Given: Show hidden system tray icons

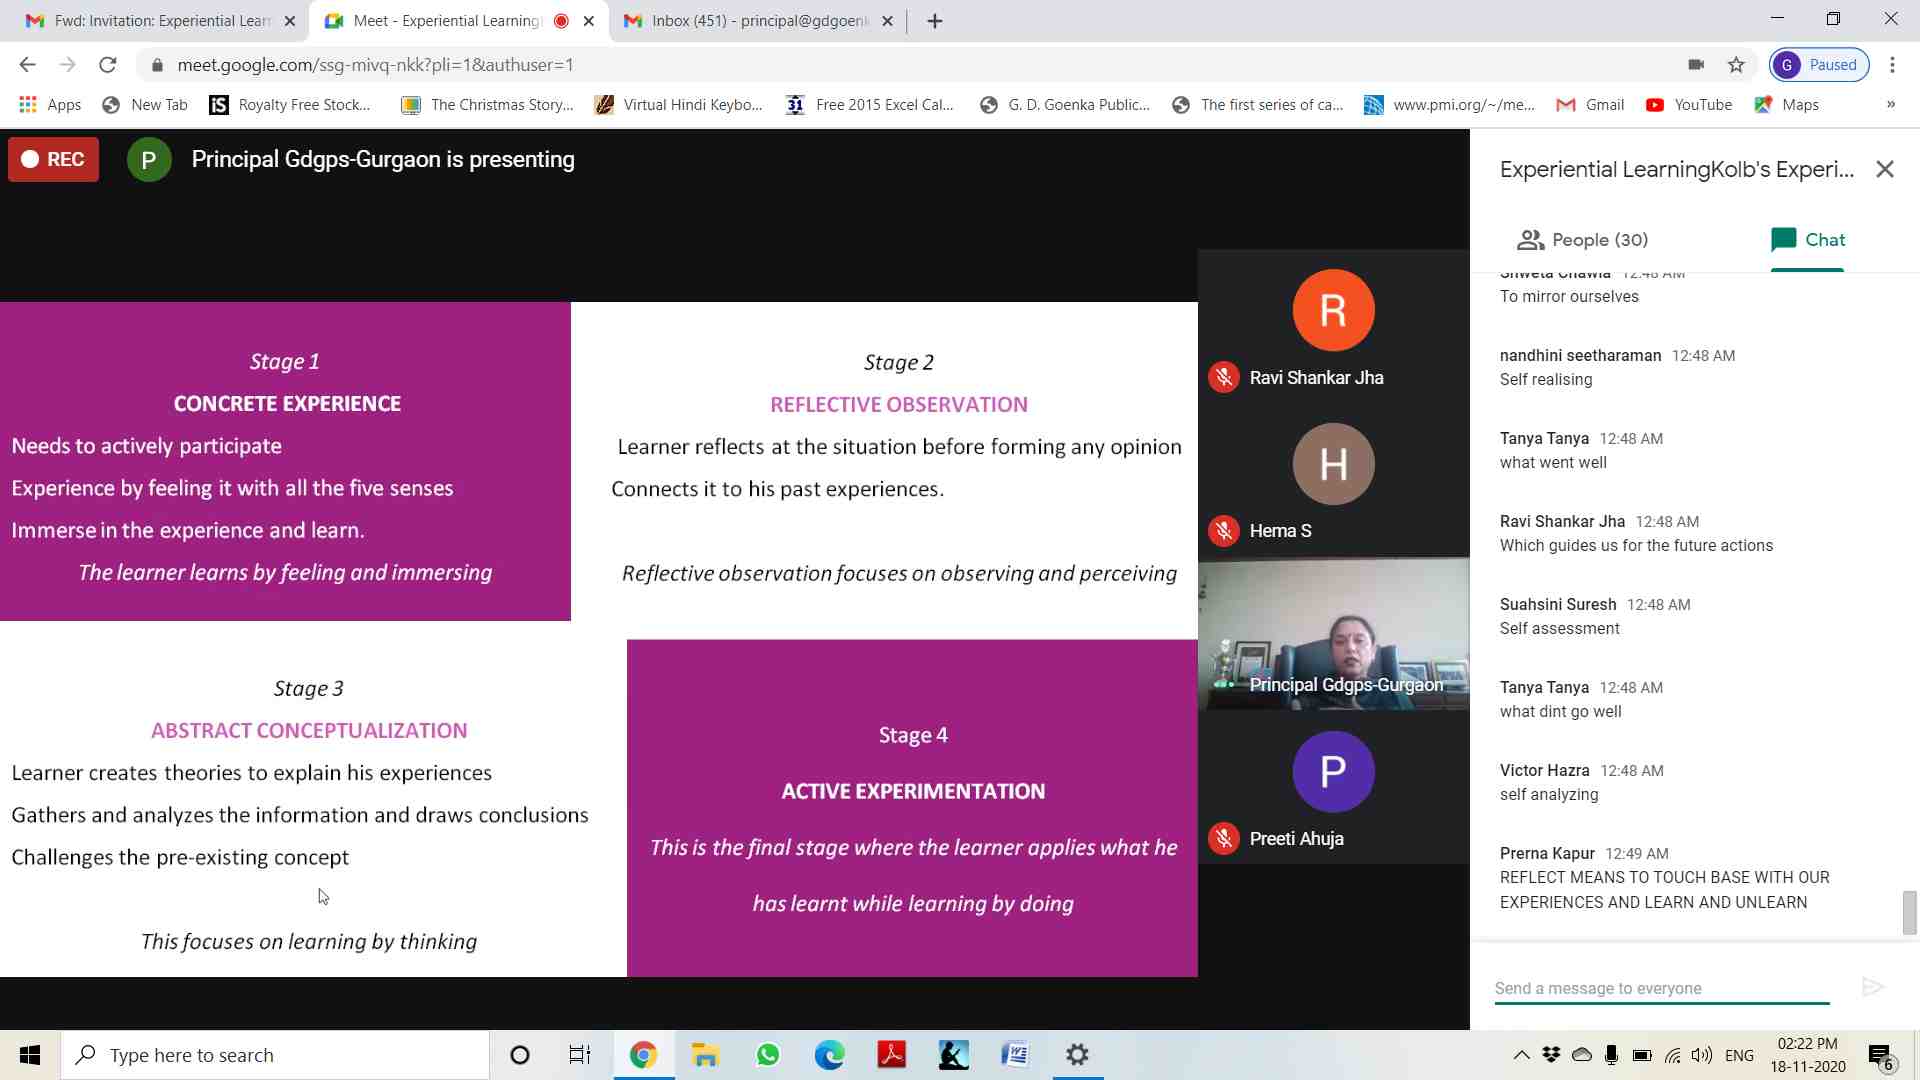Looking at the screenshot, I should coord(1521,1055).
